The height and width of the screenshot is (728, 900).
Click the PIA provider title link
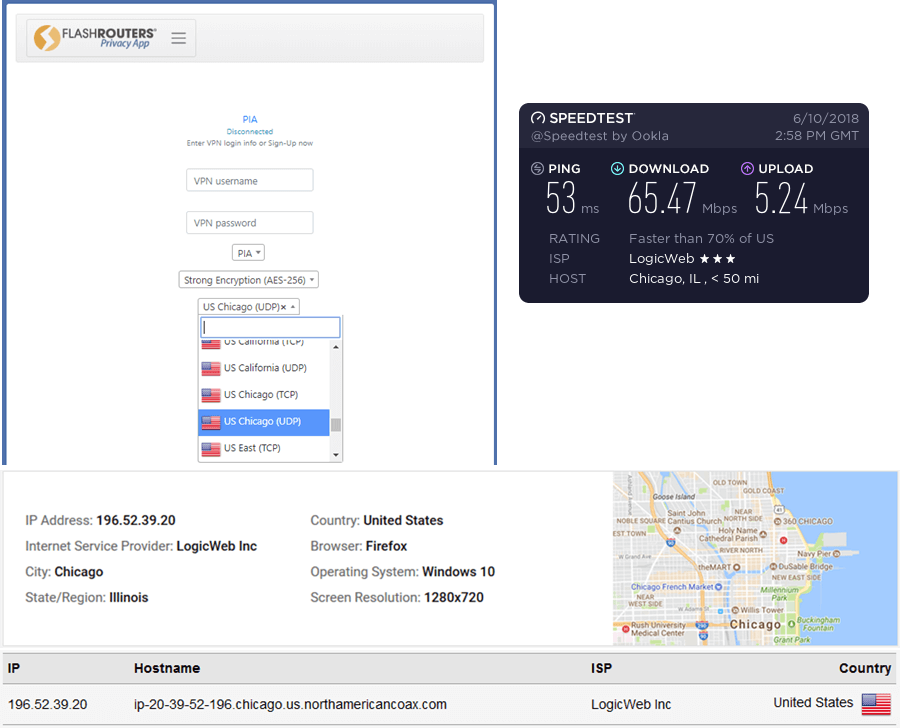(250, 119)
